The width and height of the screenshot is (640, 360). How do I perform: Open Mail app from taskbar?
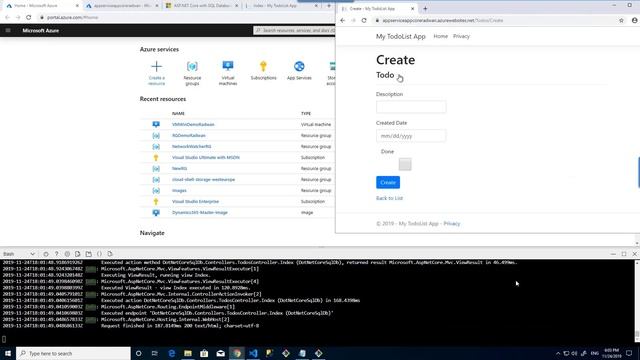[220, 353]
